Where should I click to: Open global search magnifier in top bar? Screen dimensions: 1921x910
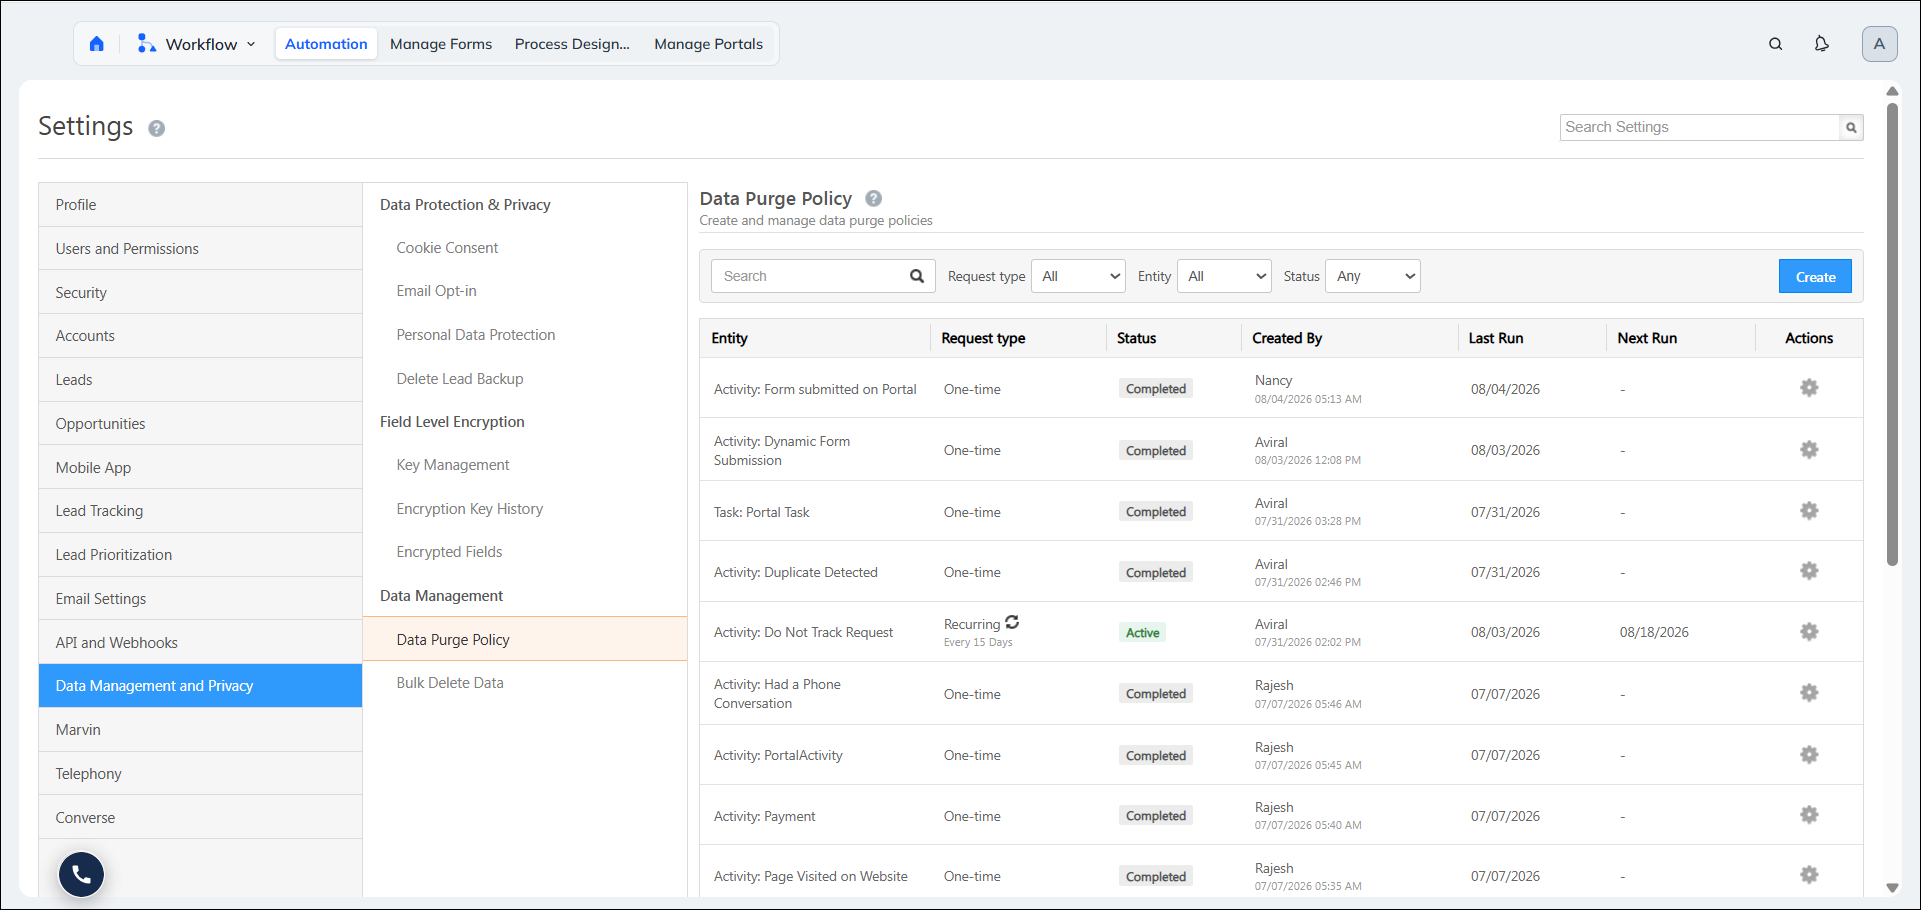1775,44
